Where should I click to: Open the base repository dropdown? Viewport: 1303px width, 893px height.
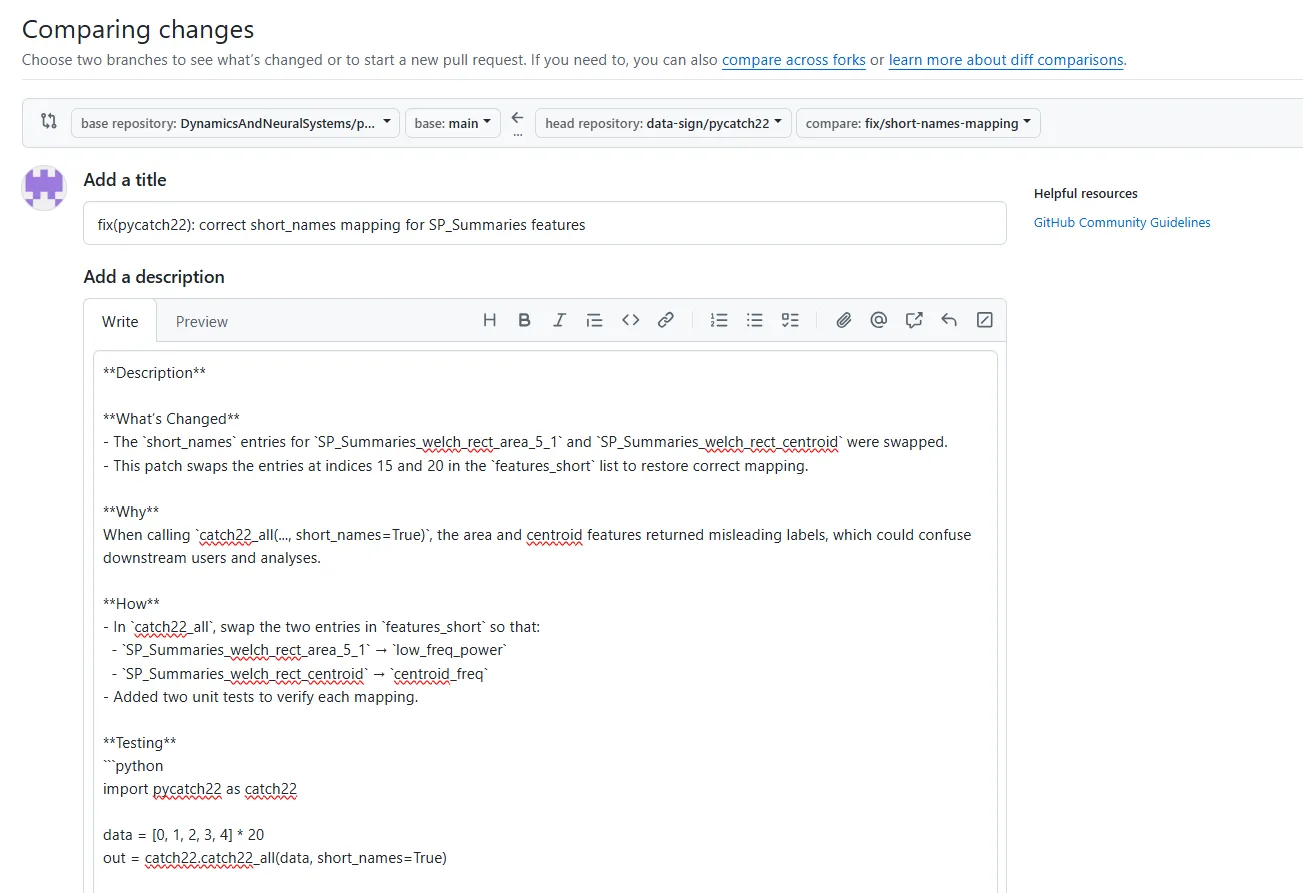pyautogui.click(x=235, y=123)
